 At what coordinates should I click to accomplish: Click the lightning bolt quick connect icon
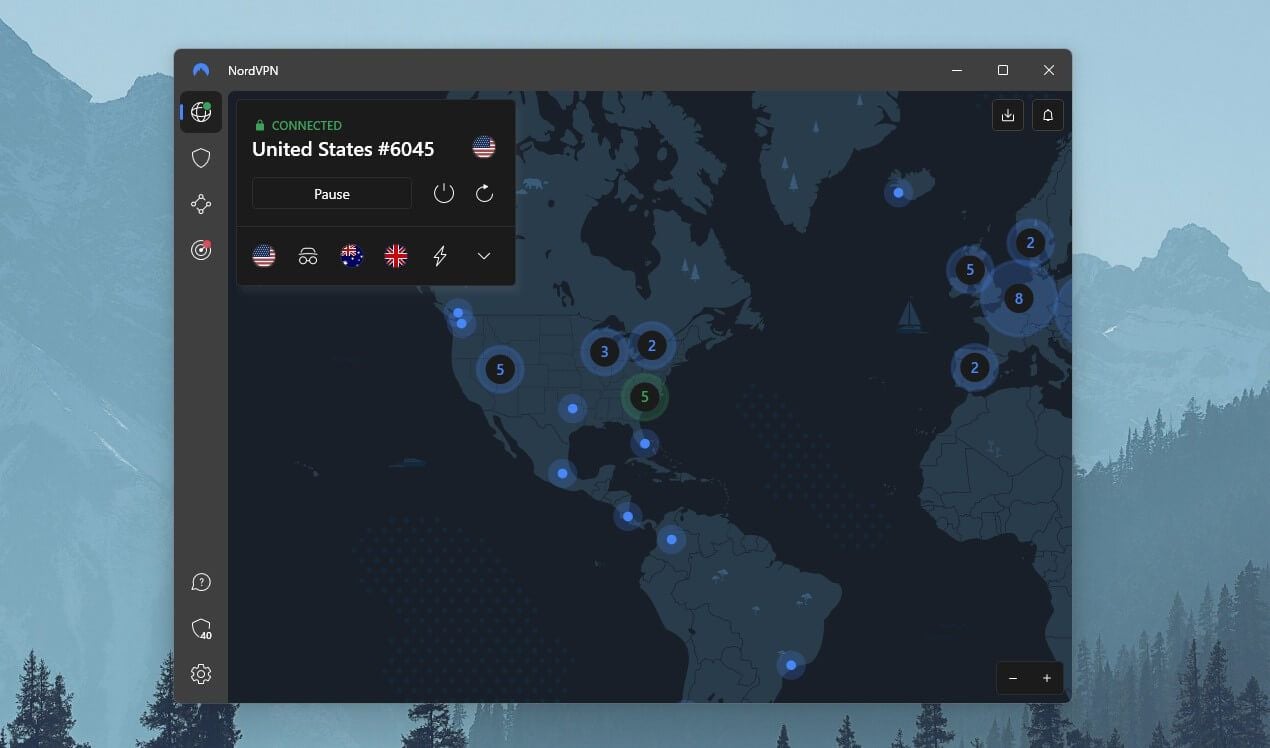pos(440,256)
